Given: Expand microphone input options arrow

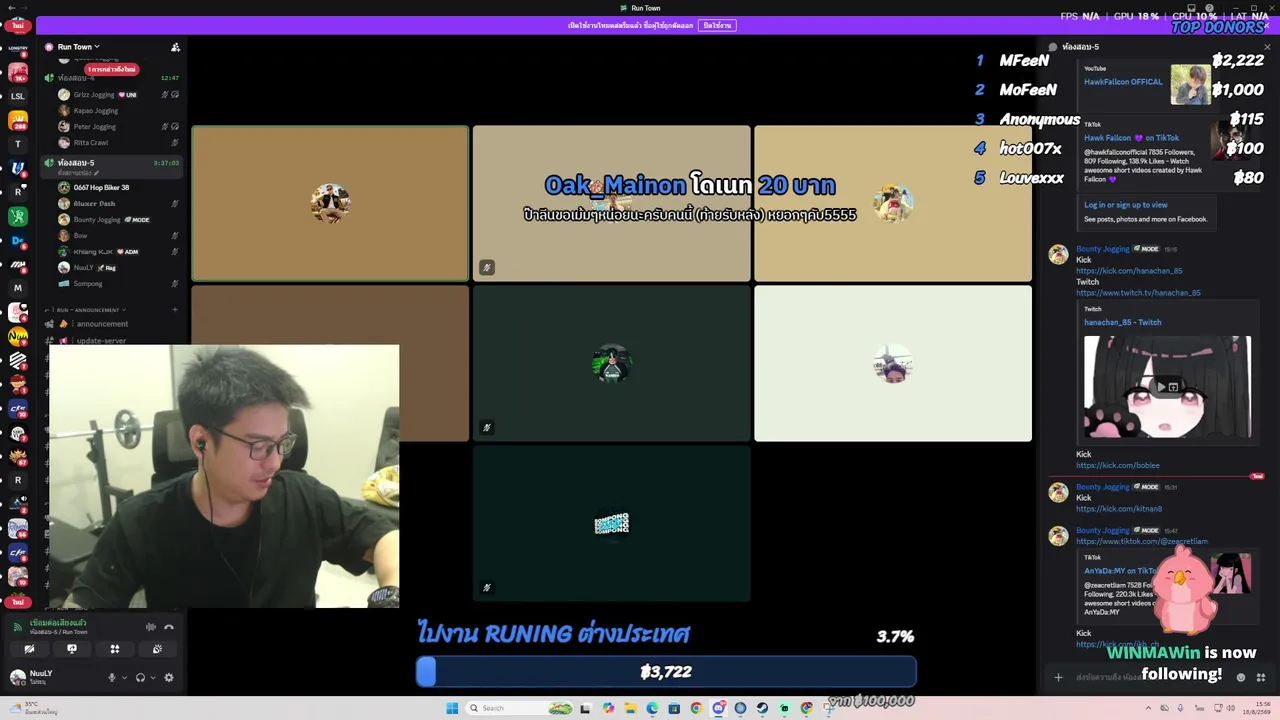Looking at the screenshot, I should click(124, 677).
